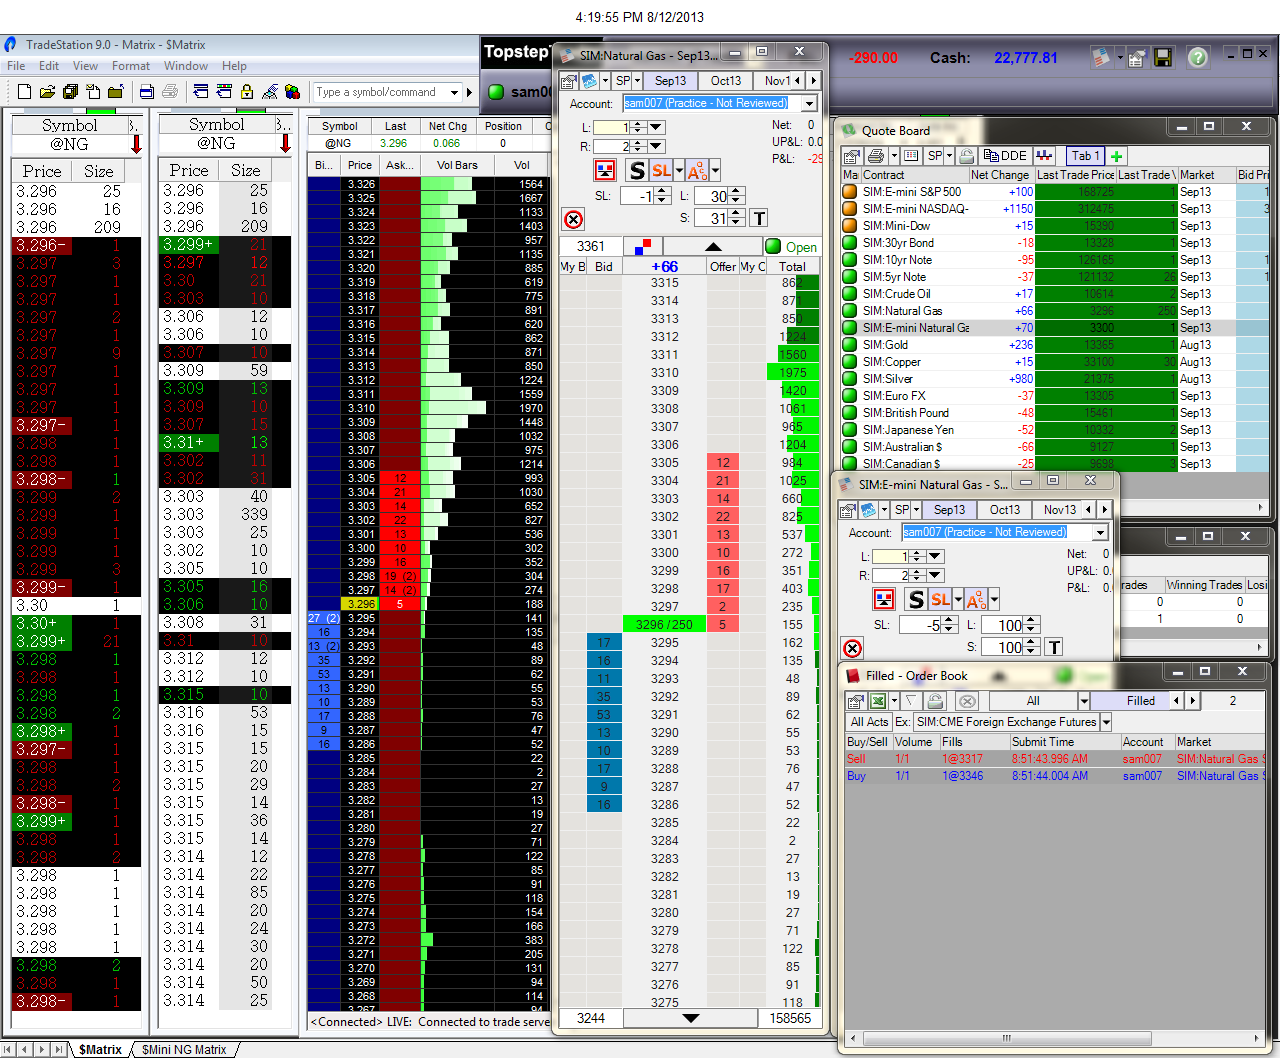Image resolution: width=1280 pixels, height=1058 pixels.
Task: Click the red X cancel icon in Natural Gas Sep13 window
Action: [573, 219]
